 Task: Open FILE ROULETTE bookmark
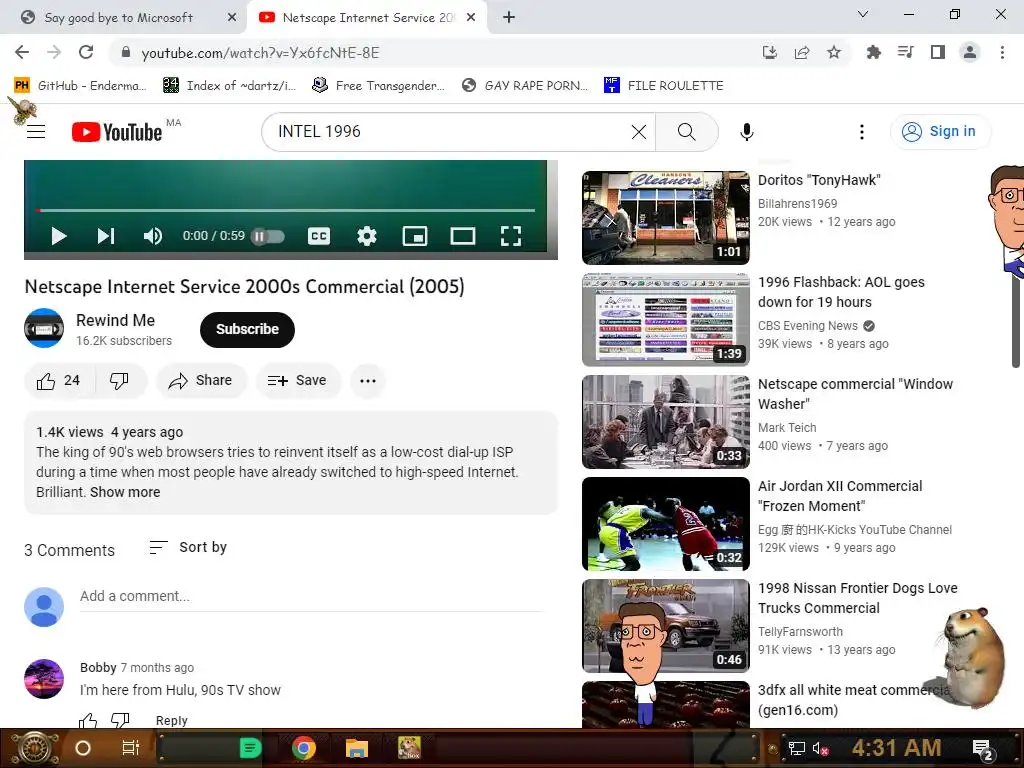[664, 86]
